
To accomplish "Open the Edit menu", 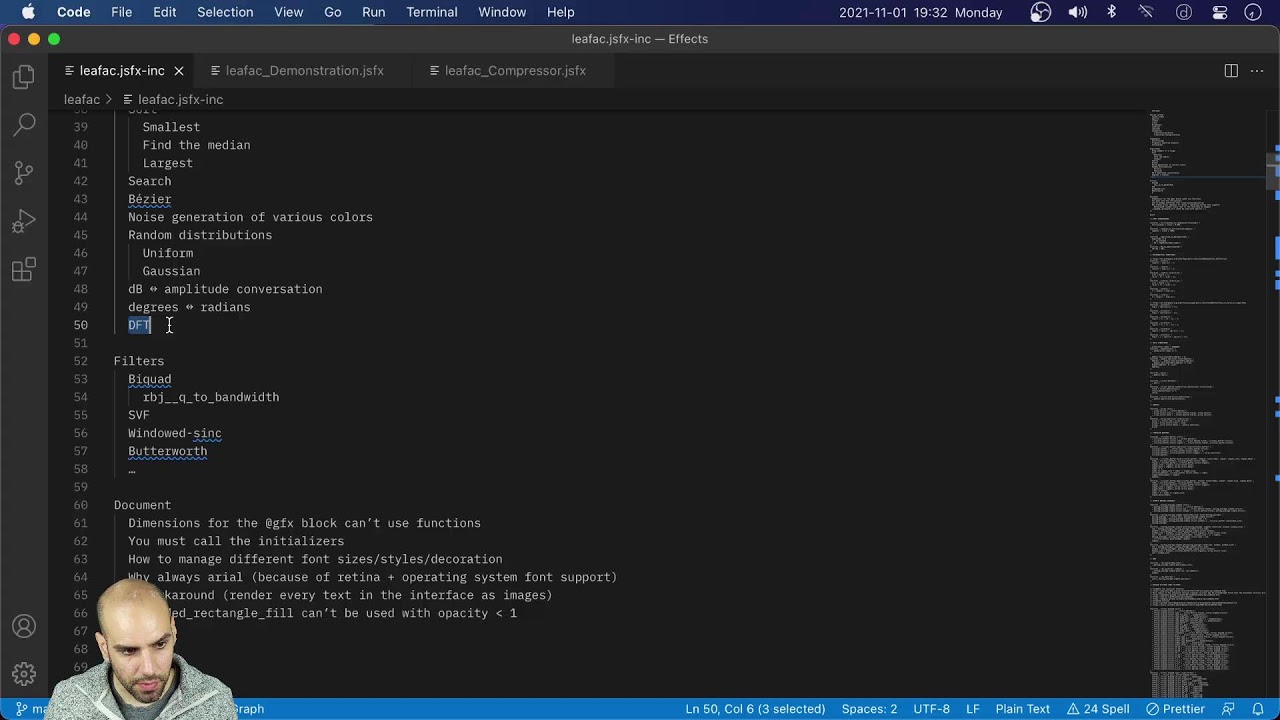I will click(165, 12).
